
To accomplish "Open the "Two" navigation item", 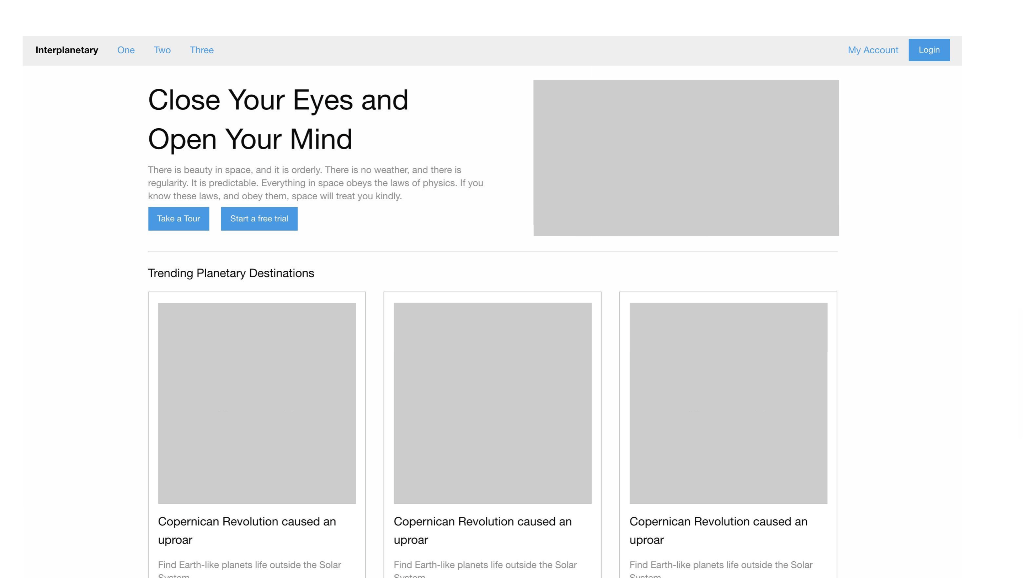I will [162, 50].
